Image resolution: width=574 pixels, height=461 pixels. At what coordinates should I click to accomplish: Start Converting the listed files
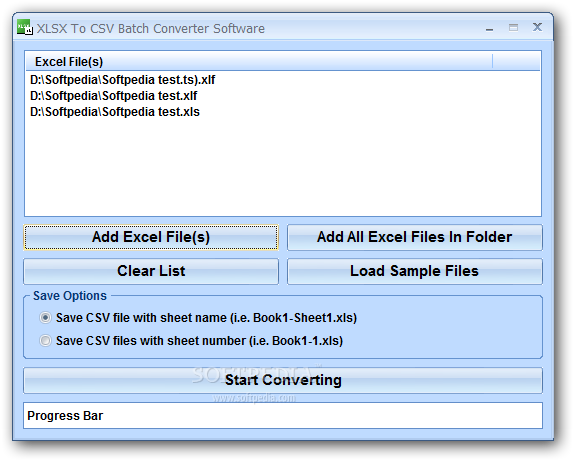point(283,380)
